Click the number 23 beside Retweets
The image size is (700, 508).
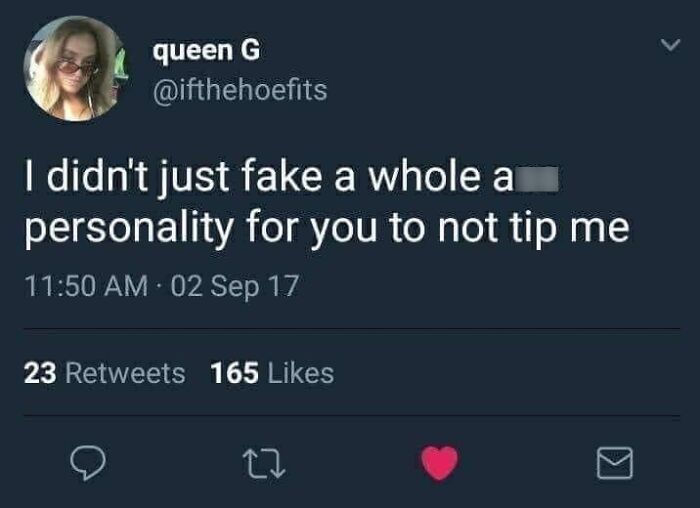pos(40,373)
